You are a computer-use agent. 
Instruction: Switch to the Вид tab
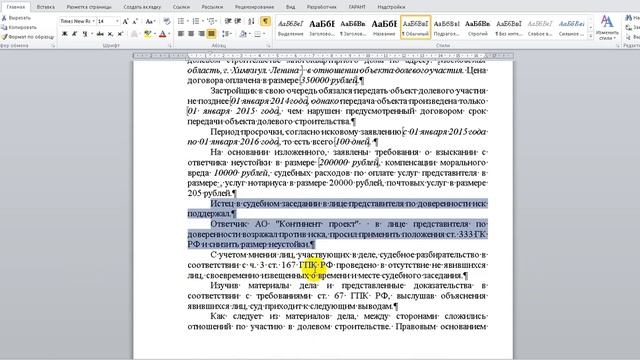point(290,7)
